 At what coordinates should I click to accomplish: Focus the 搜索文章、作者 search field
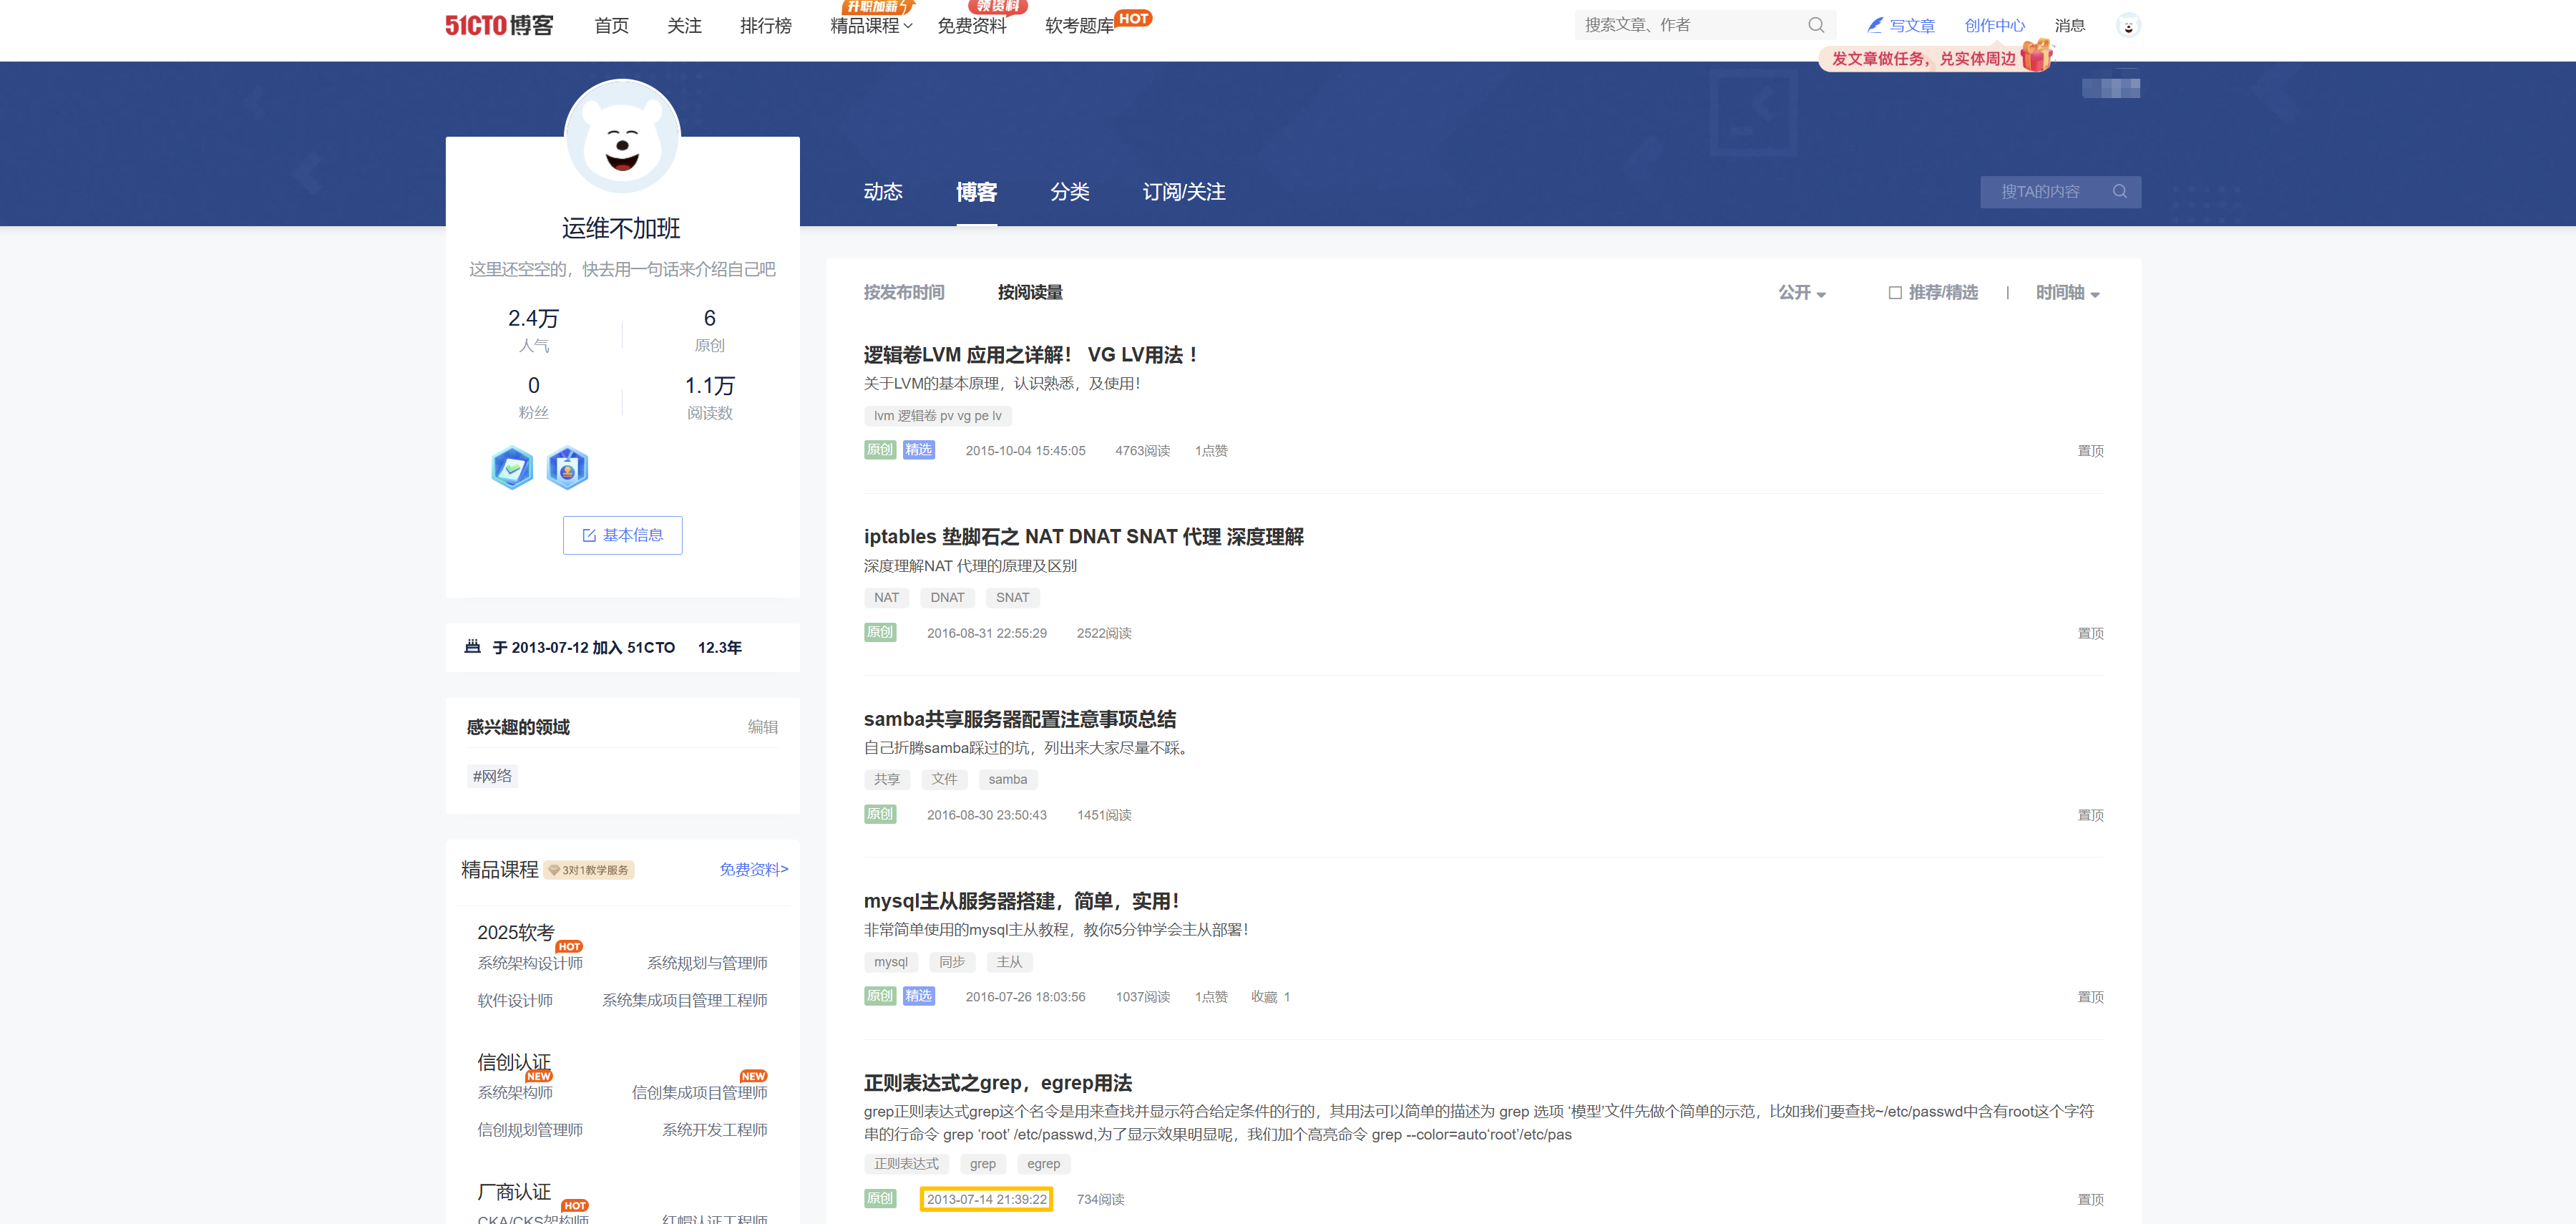coord(1690,25)
